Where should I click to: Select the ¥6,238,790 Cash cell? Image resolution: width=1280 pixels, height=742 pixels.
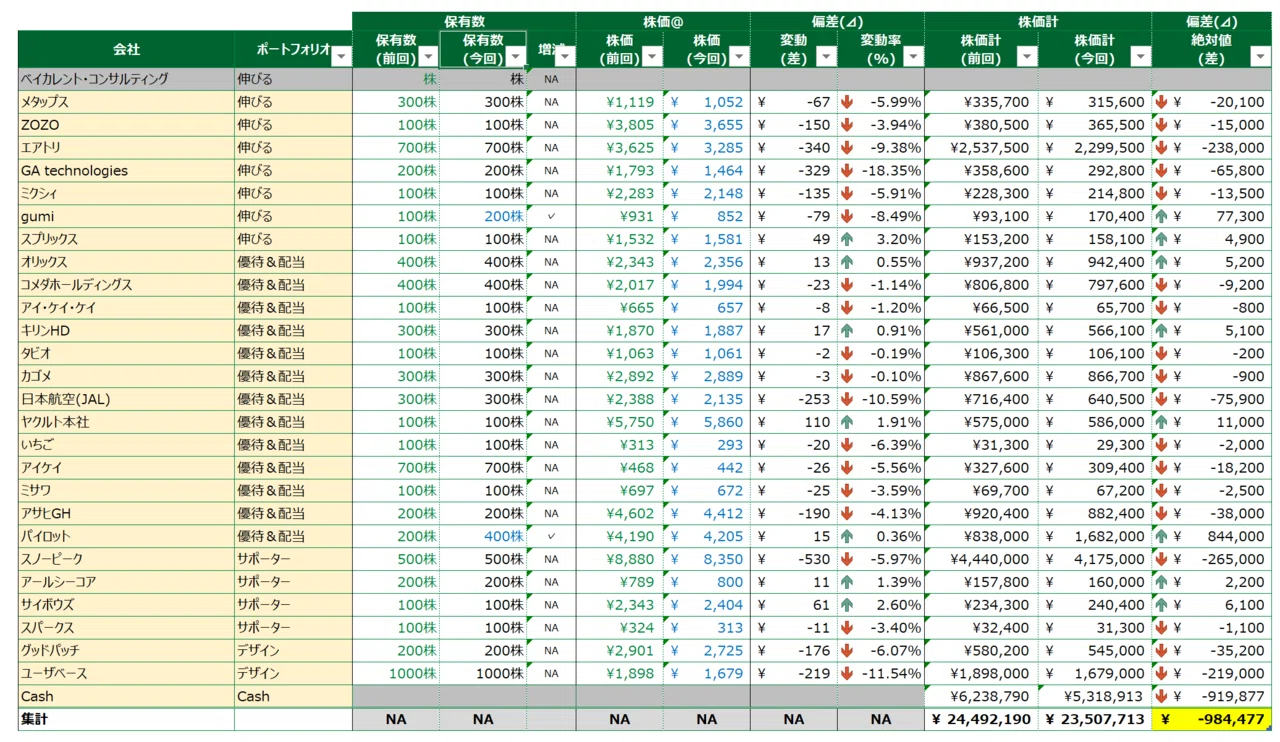click(x=981, y=696)
